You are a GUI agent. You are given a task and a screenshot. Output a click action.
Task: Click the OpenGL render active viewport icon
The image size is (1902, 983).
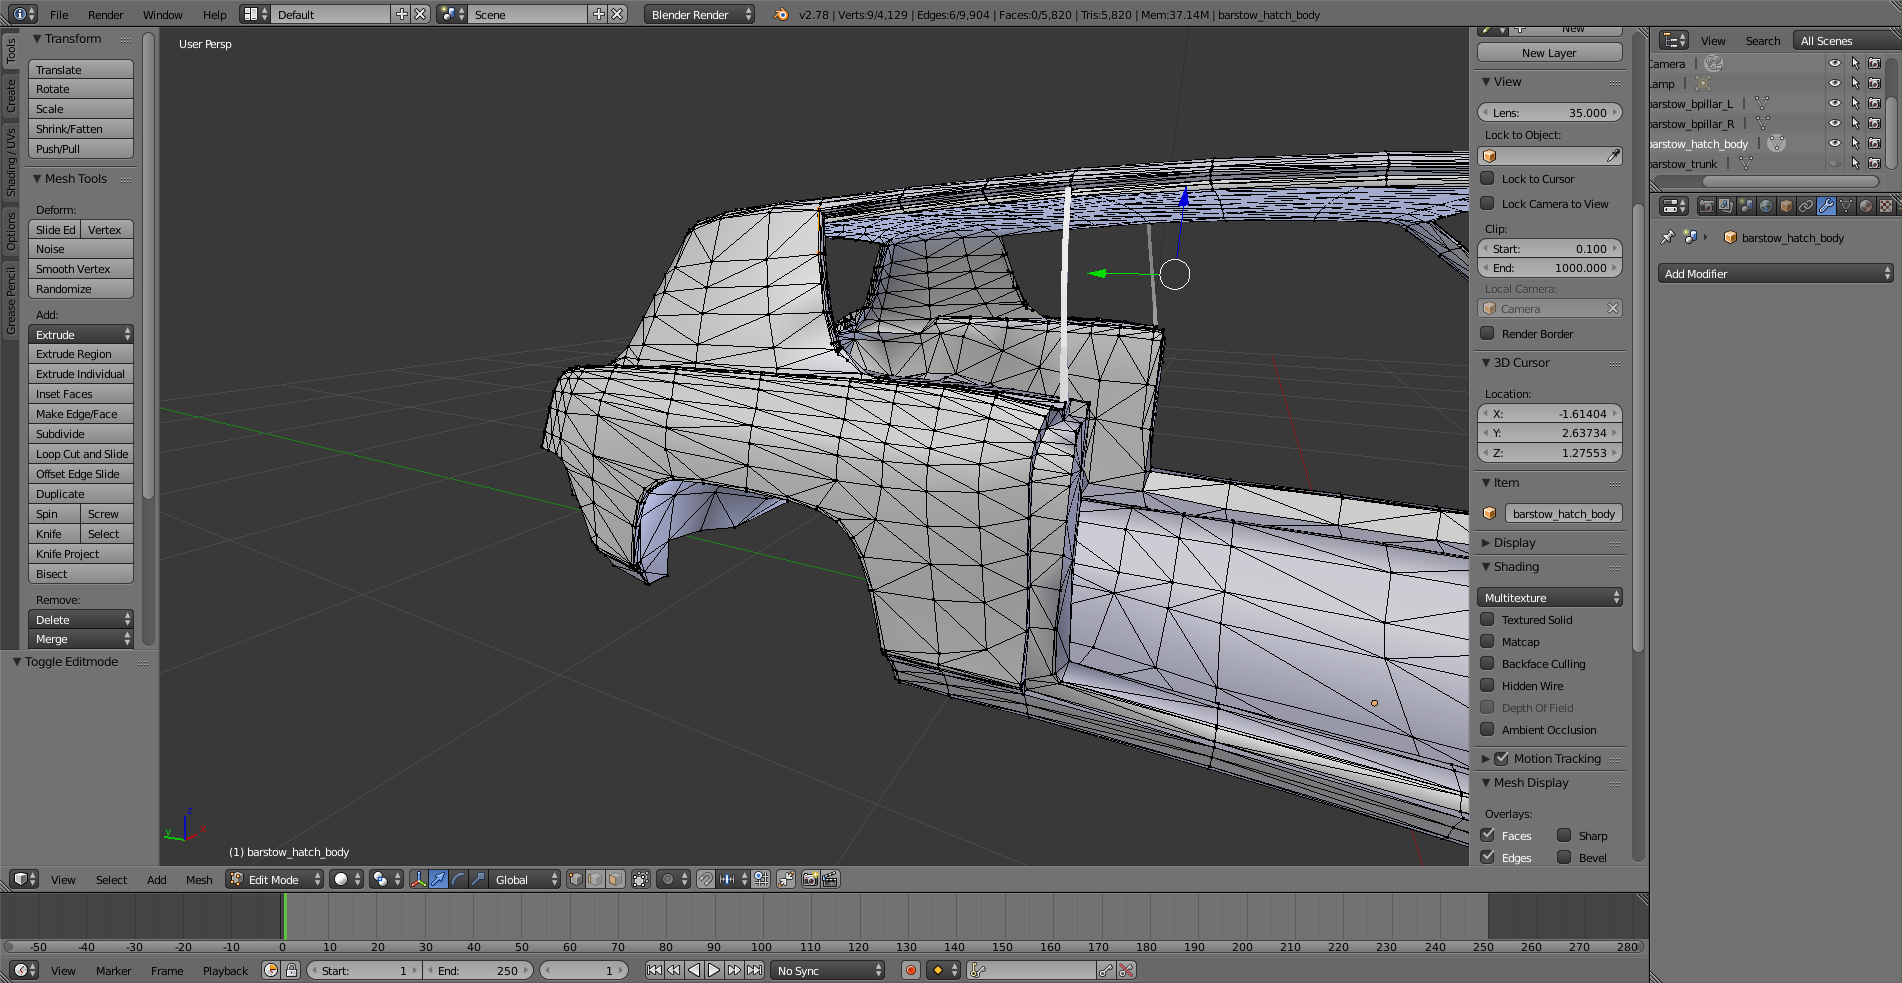[810, 879]
